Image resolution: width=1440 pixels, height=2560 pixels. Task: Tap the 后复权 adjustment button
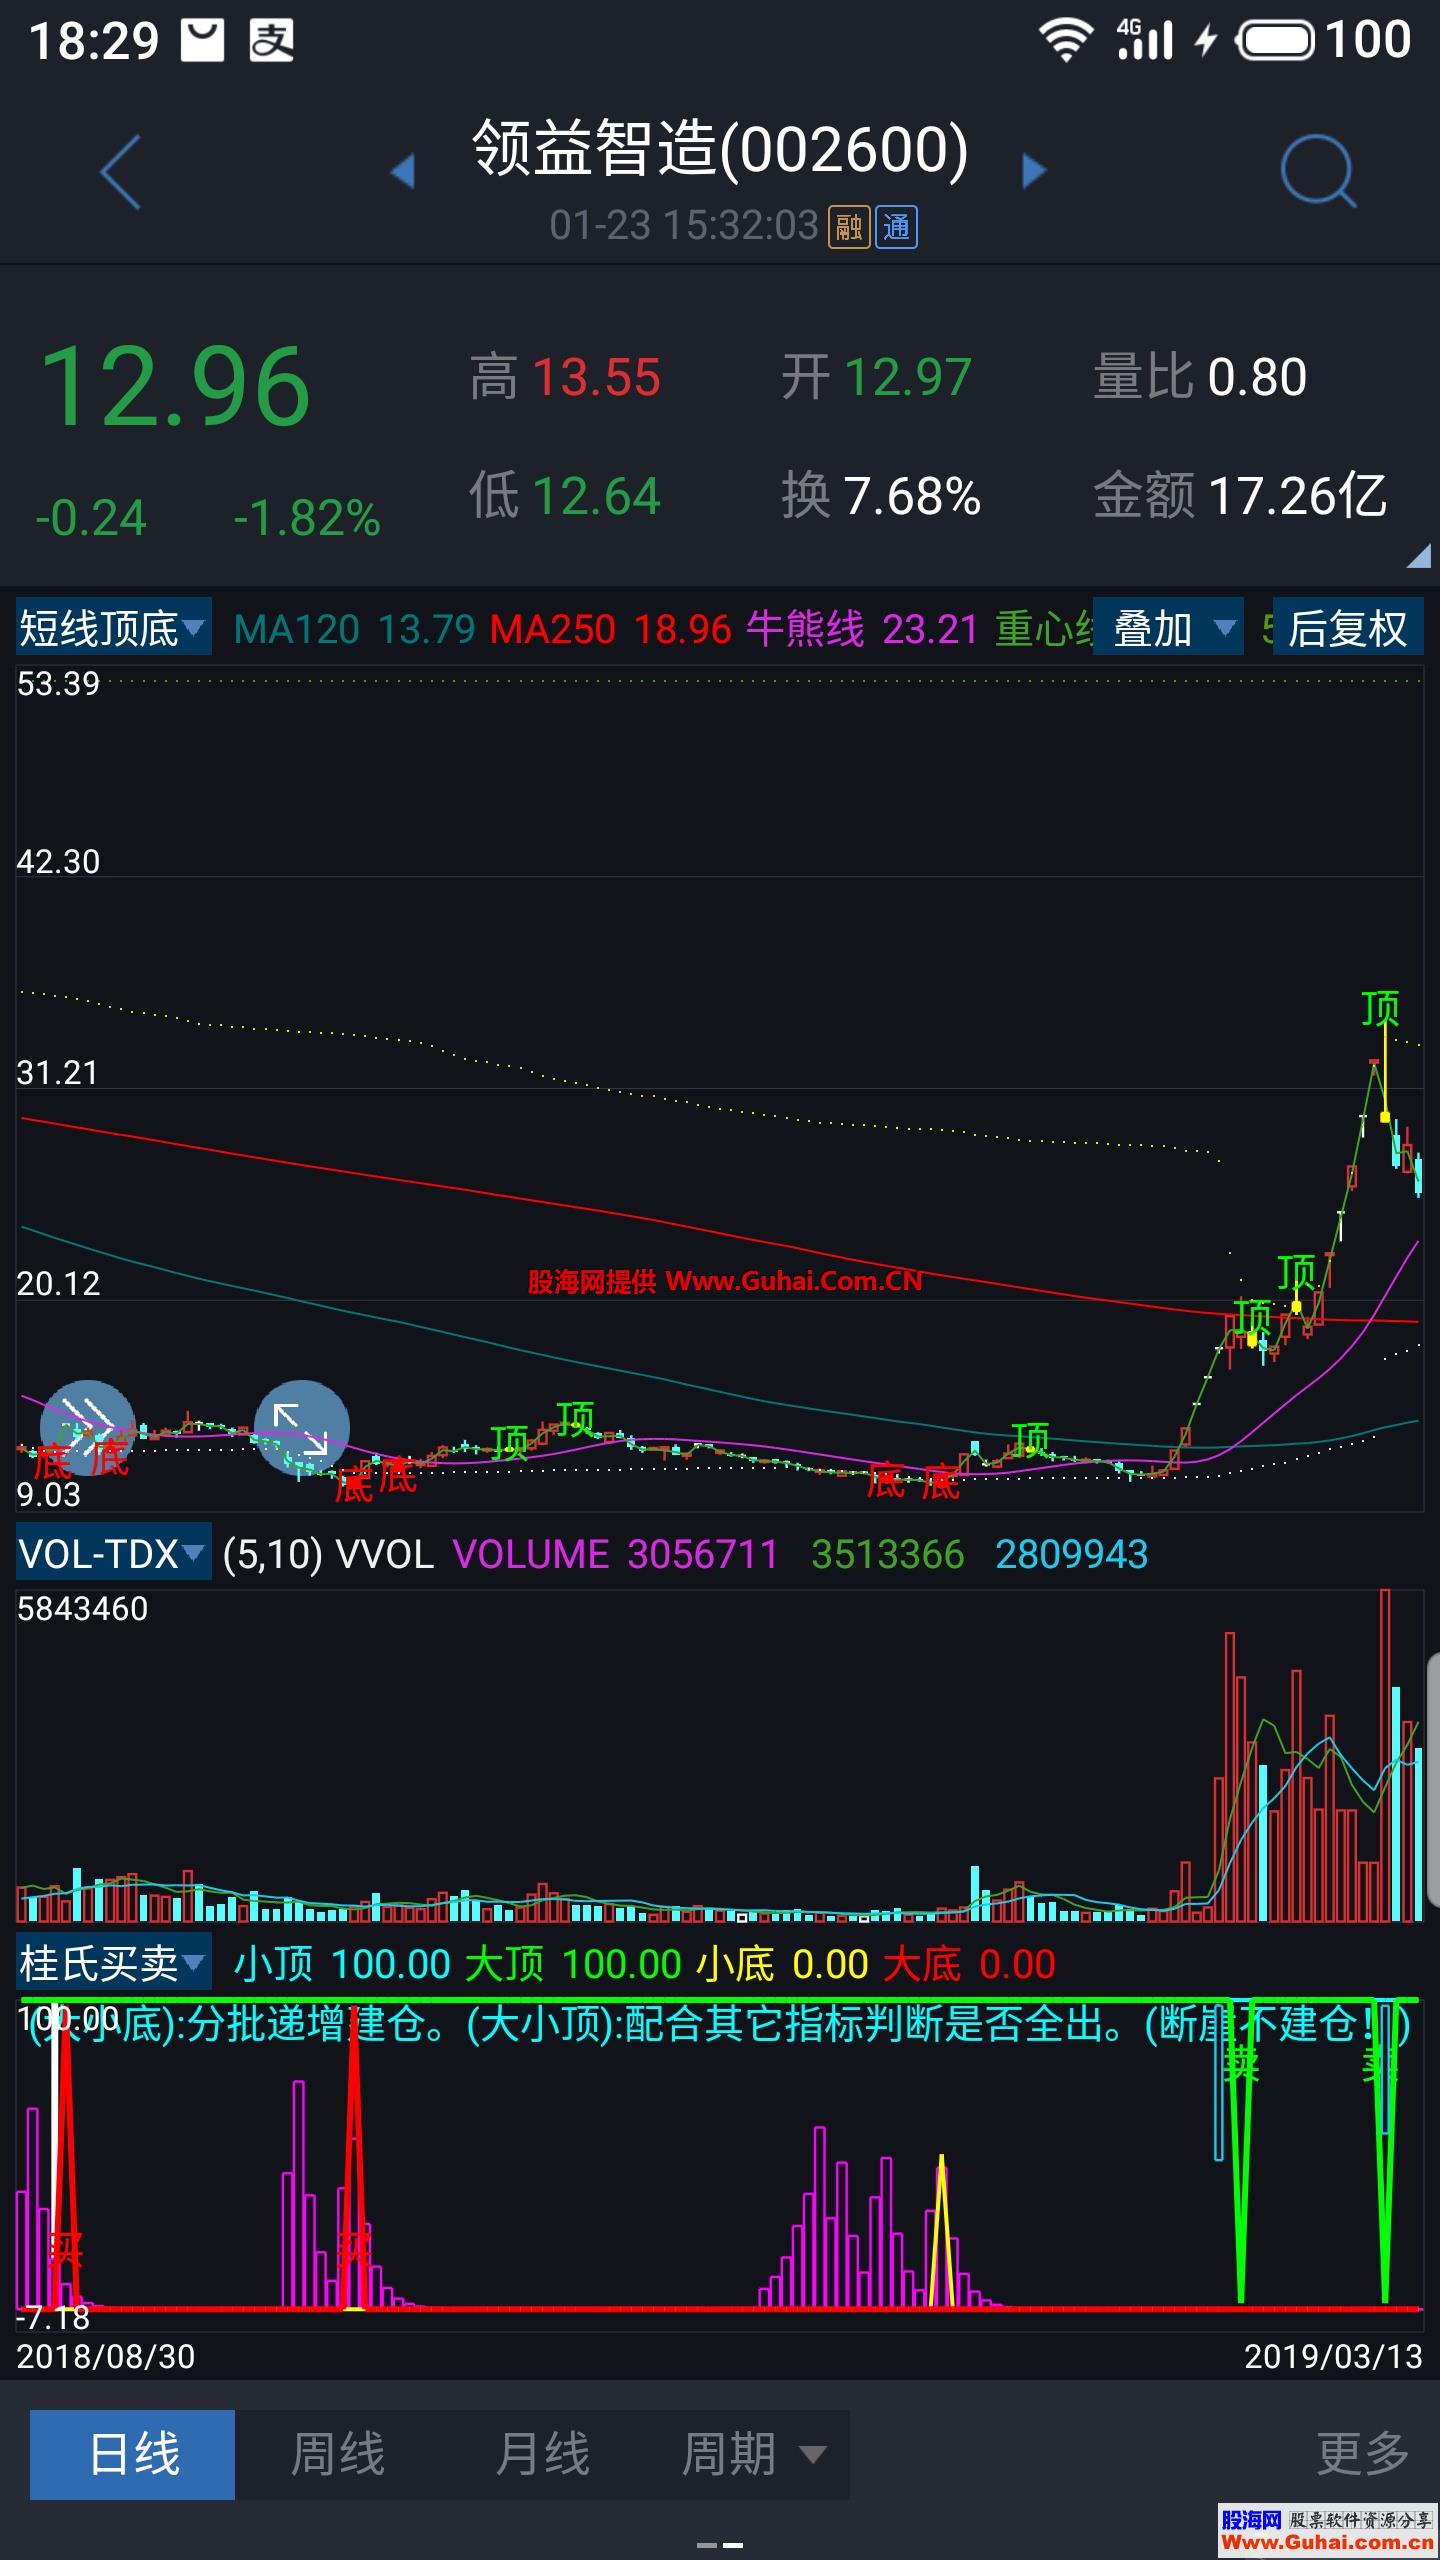tap(1348, 628)
